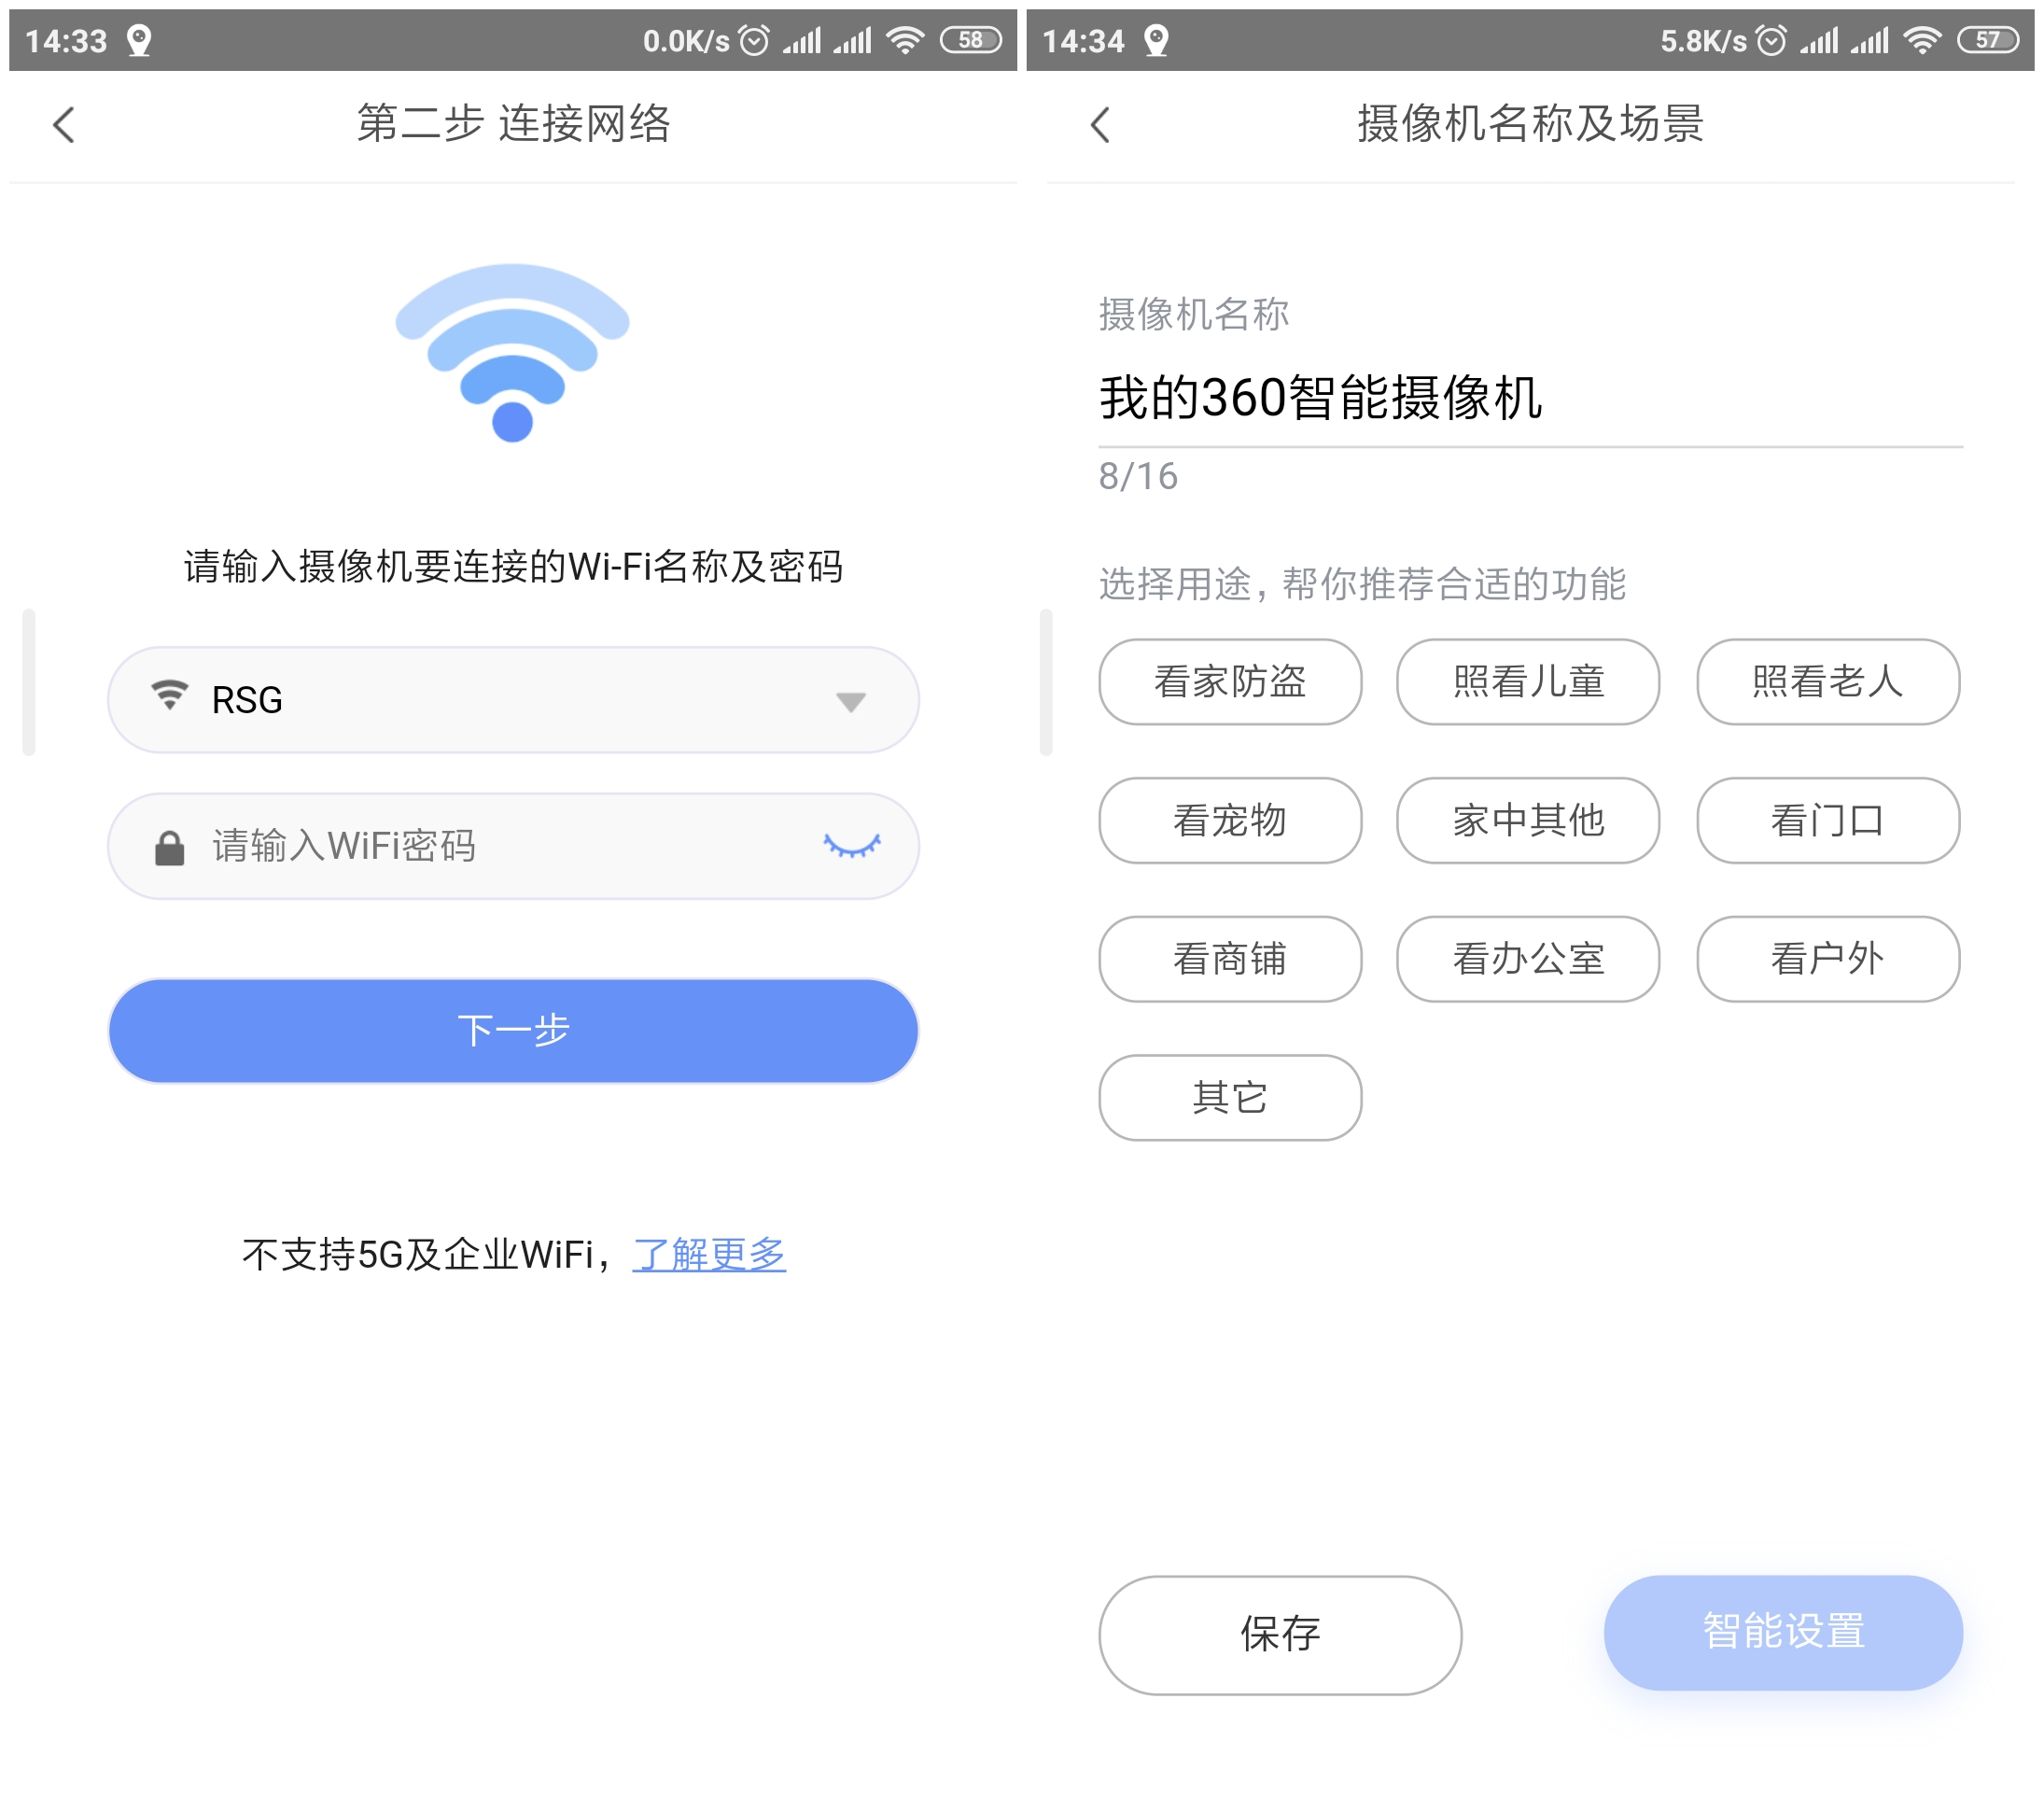The height and width of the screenshot is (1811, 2044).
Task: Select the 看门口 usage option
Action: coord(1828,820)
